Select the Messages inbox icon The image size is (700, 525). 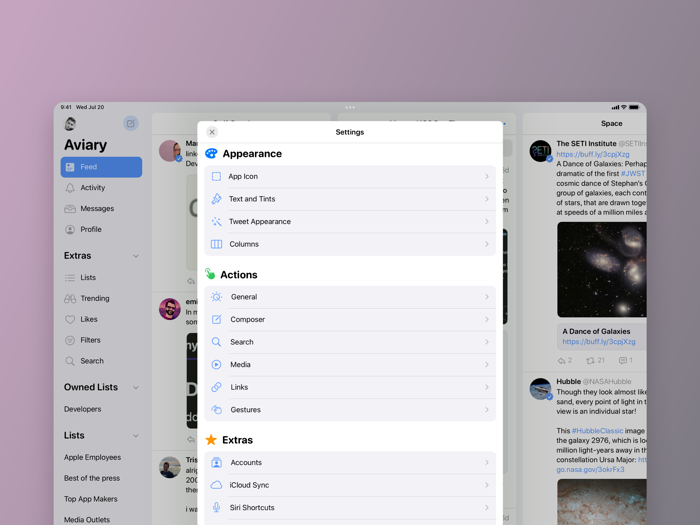coord(70,209)
